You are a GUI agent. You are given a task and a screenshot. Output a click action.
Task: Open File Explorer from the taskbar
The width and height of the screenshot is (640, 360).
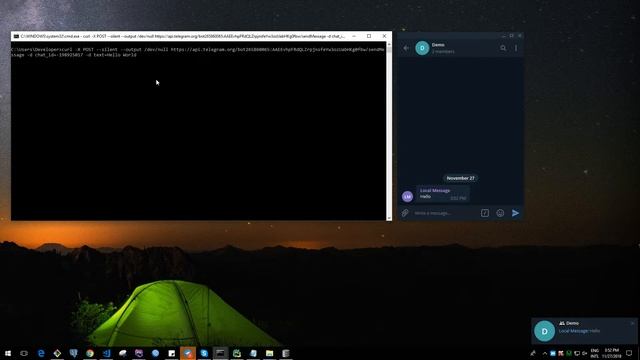pos(269,353)
